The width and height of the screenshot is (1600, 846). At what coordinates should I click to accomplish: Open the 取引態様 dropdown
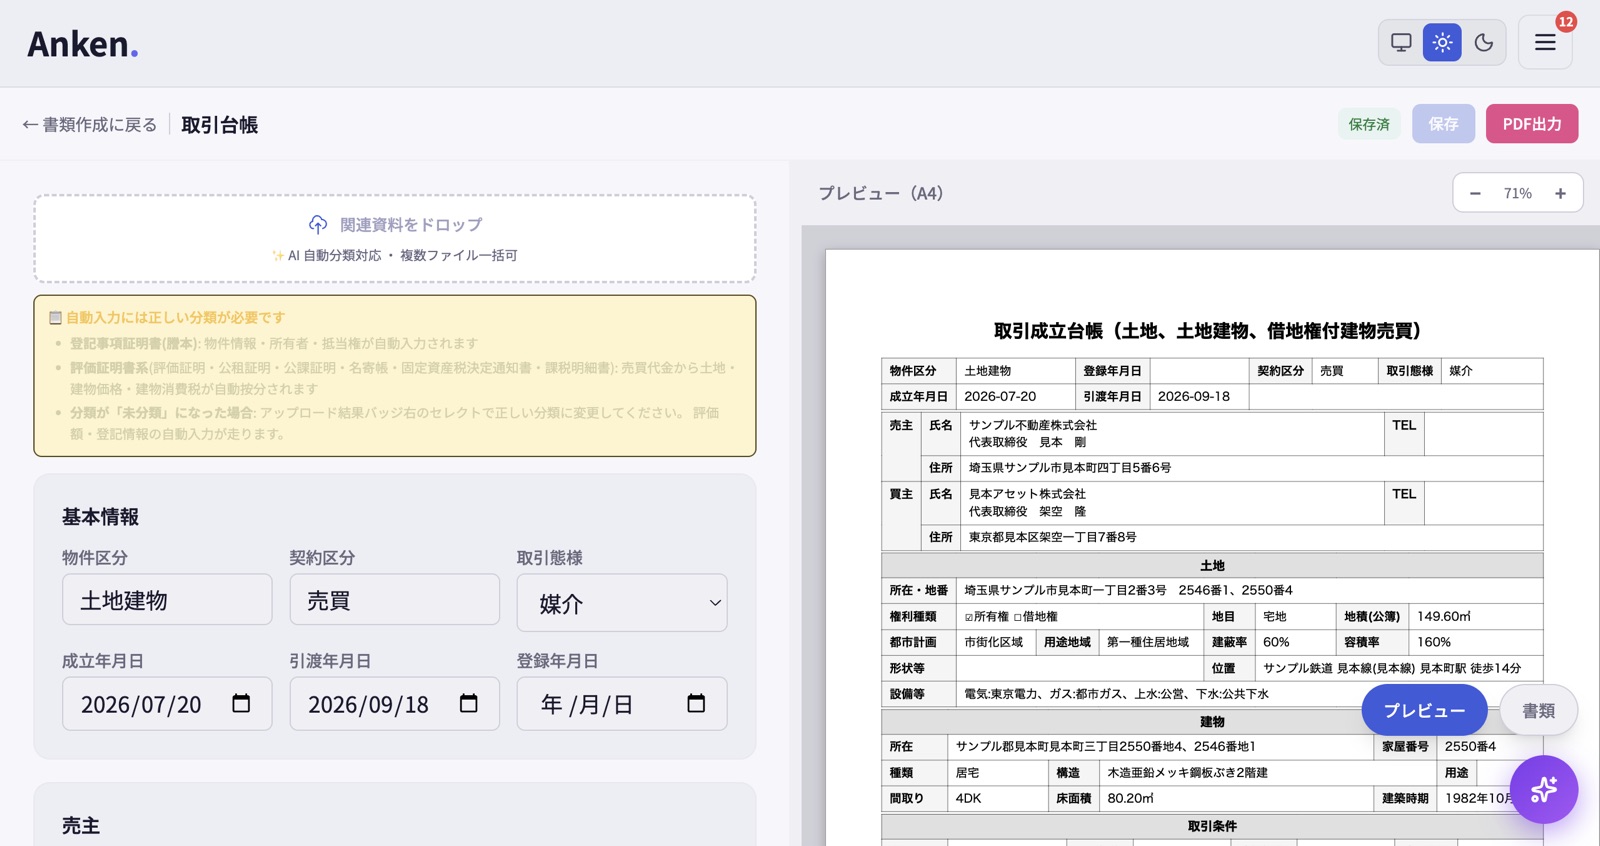(x=622, y=603)
